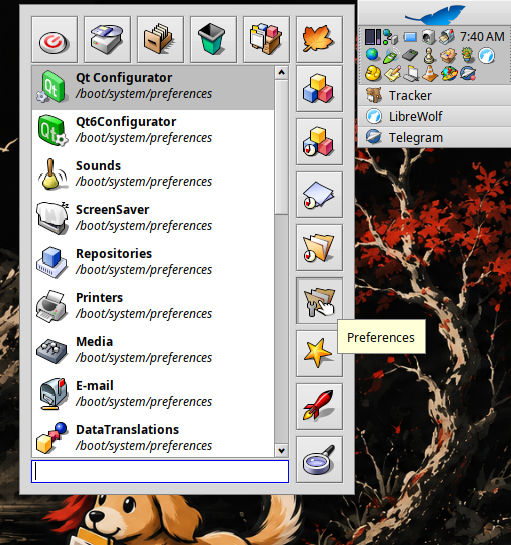Click the colorful surfer globe tray icon

pos(449,74)
